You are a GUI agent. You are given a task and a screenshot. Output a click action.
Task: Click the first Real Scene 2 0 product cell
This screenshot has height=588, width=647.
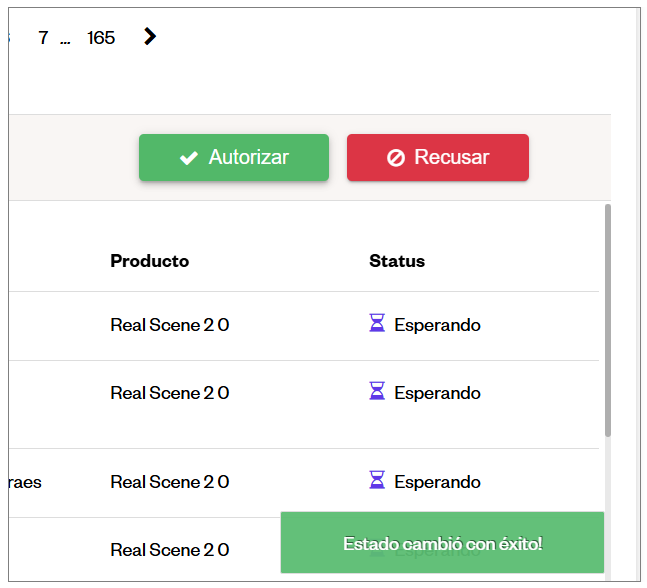coord(169,325)
